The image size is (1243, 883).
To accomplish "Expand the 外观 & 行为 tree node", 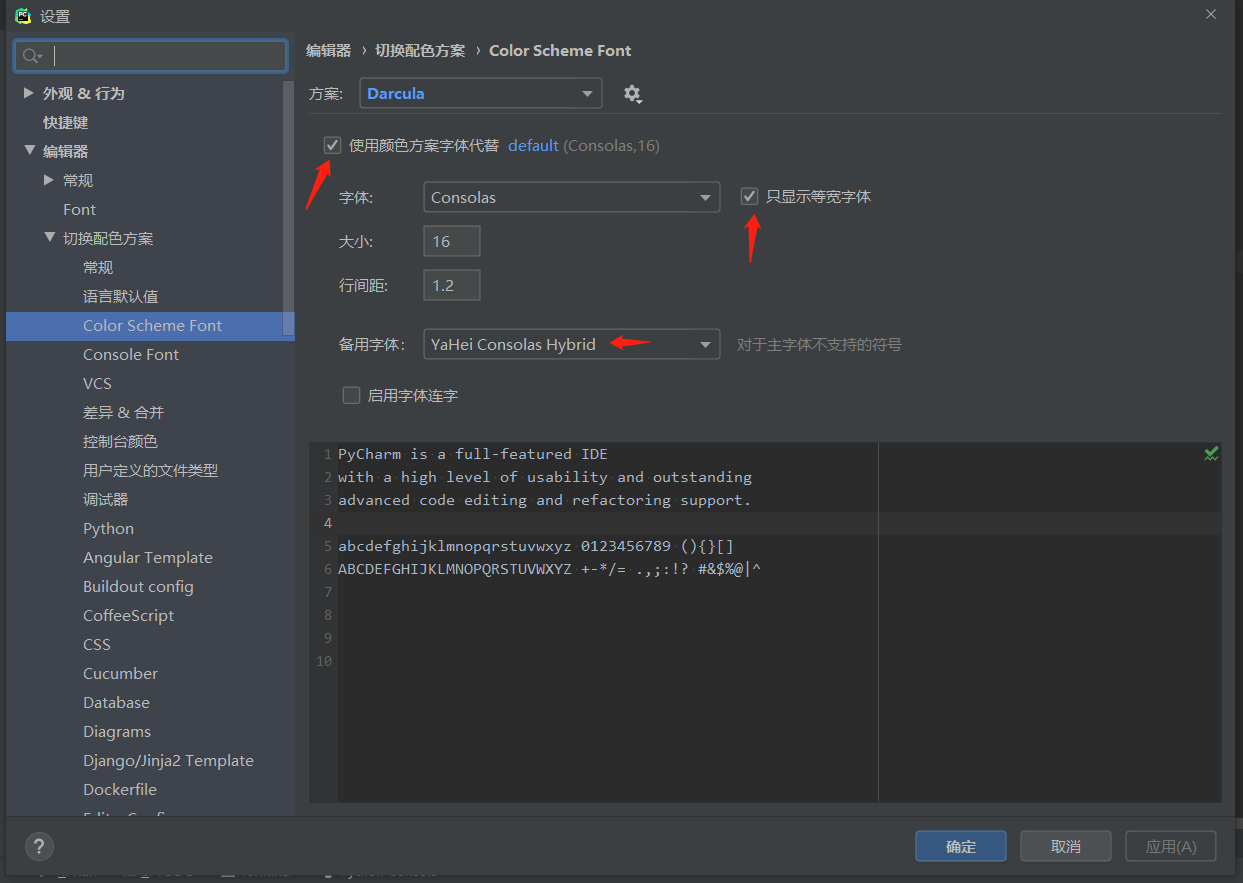I will [28, 93].
